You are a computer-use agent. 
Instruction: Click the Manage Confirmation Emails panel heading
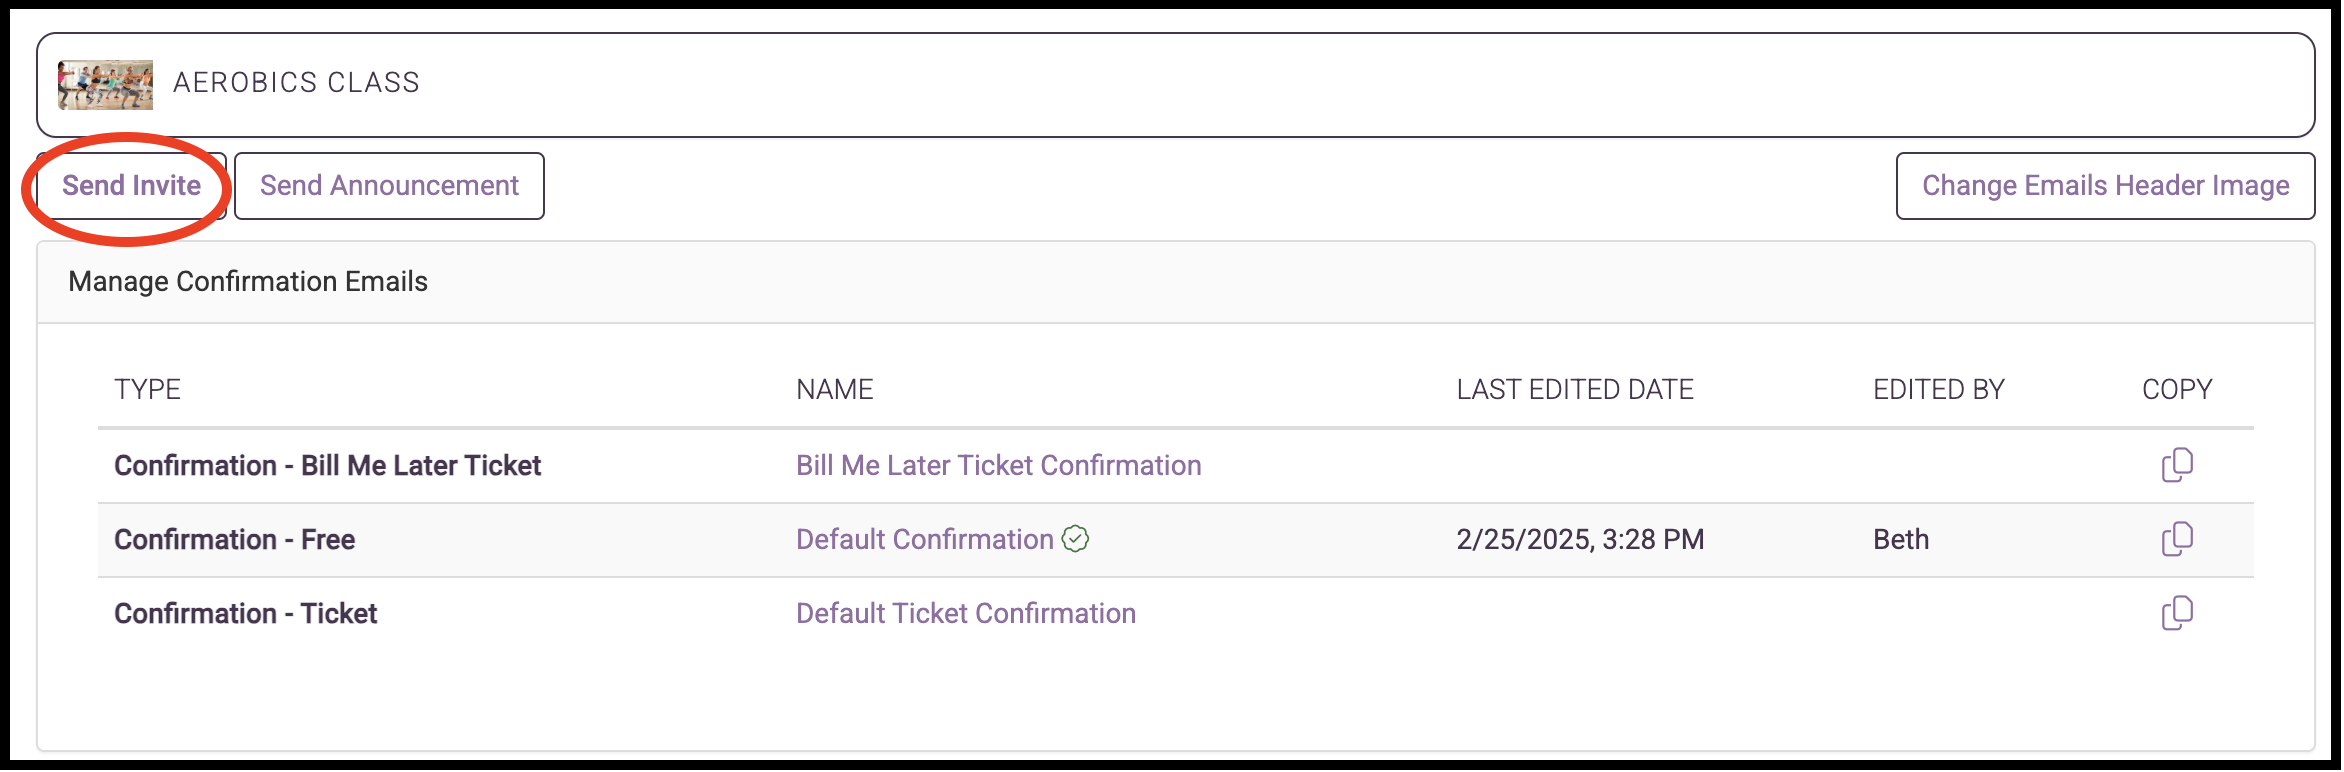(x=248, y=282)
